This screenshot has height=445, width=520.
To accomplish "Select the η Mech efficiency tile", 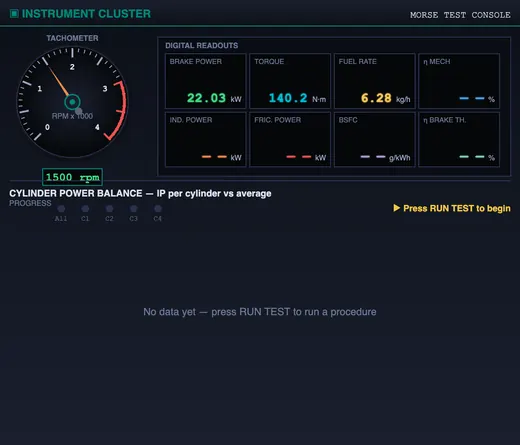I will click(459, 81).
